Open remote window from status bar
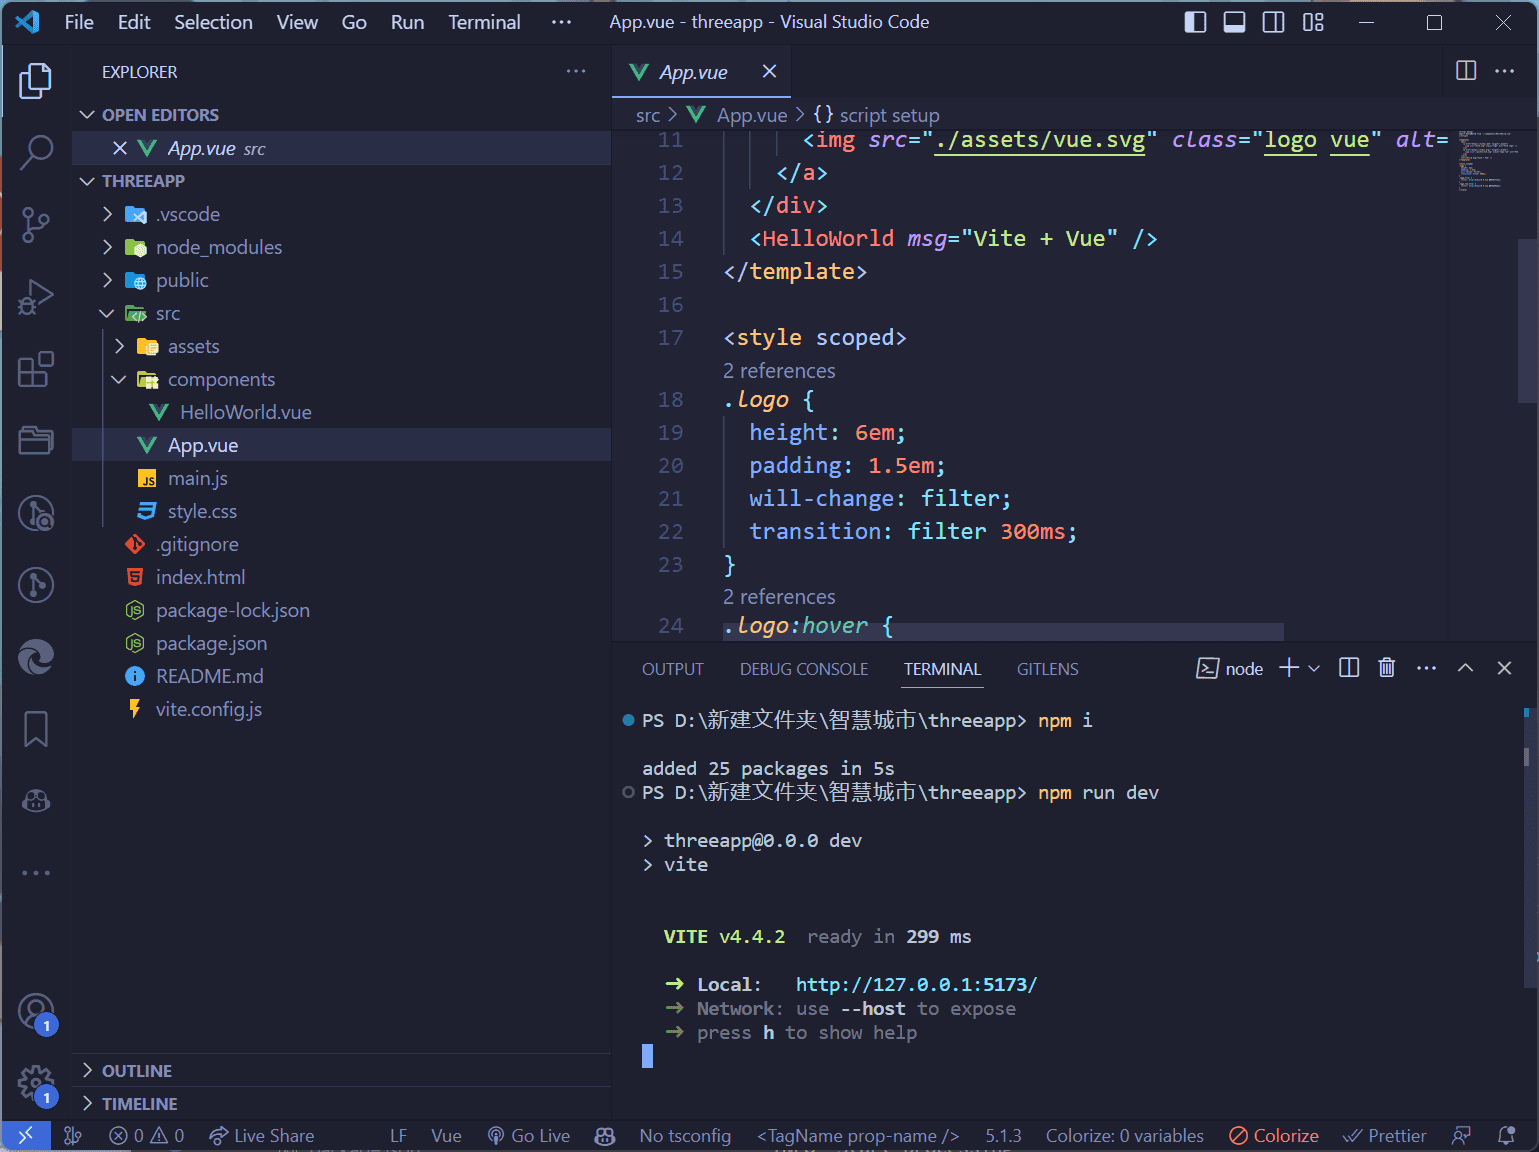 pyautogui.click(x=26, y=1135)
